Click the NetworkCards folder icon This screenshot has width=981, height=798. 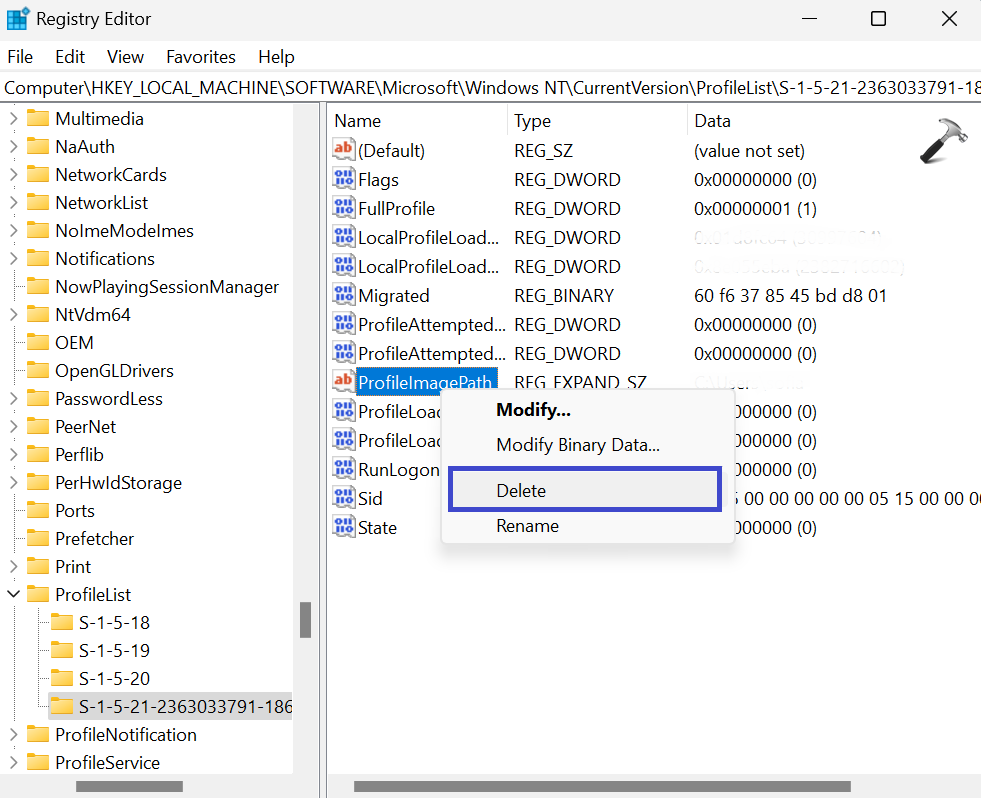coord(38,175)
